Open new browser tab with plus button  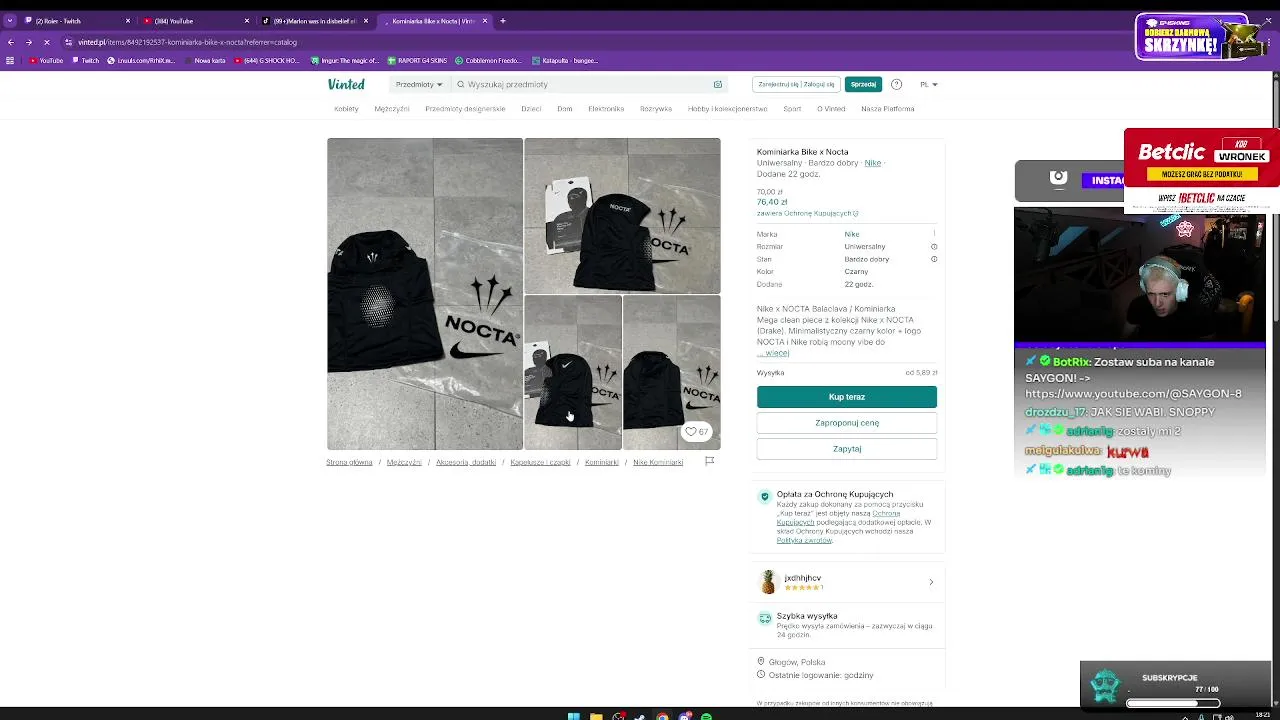click(x=503, y=21)
